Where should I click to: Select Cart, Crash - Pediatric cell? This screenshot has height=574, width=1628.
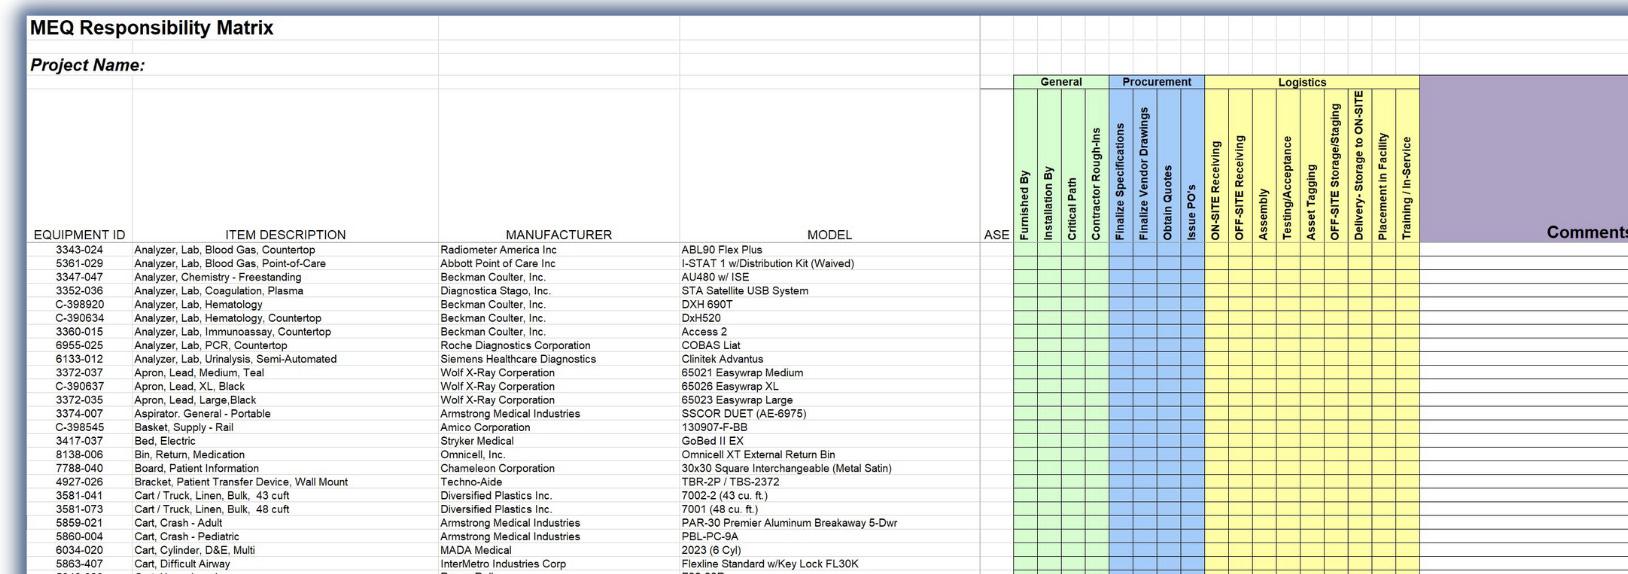tap(187, 537)
